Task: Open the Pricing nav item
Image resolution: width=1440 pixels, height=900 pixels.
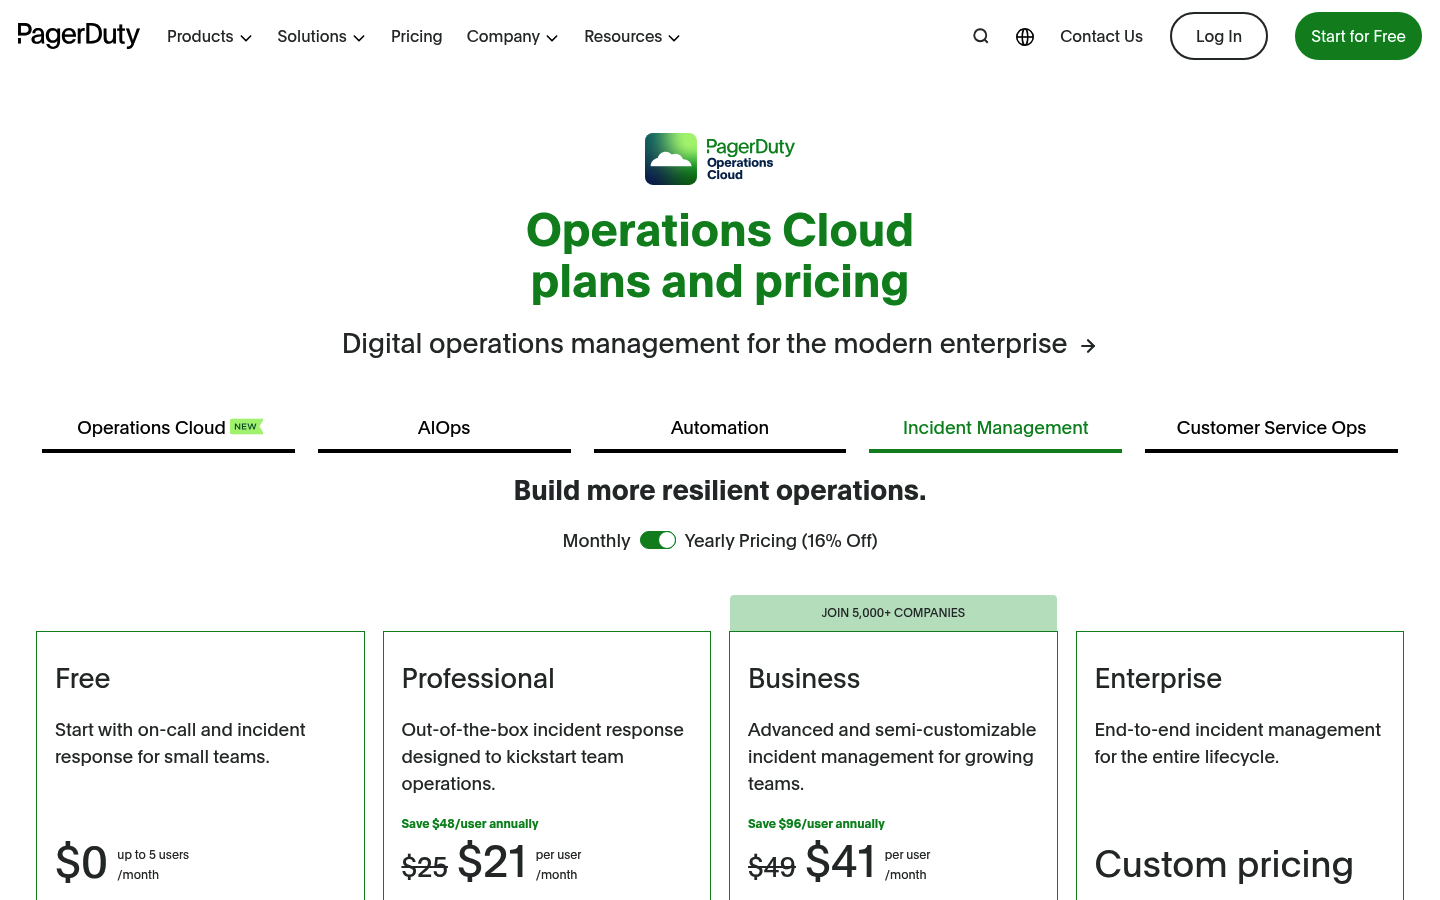Action: coord(416,36)
